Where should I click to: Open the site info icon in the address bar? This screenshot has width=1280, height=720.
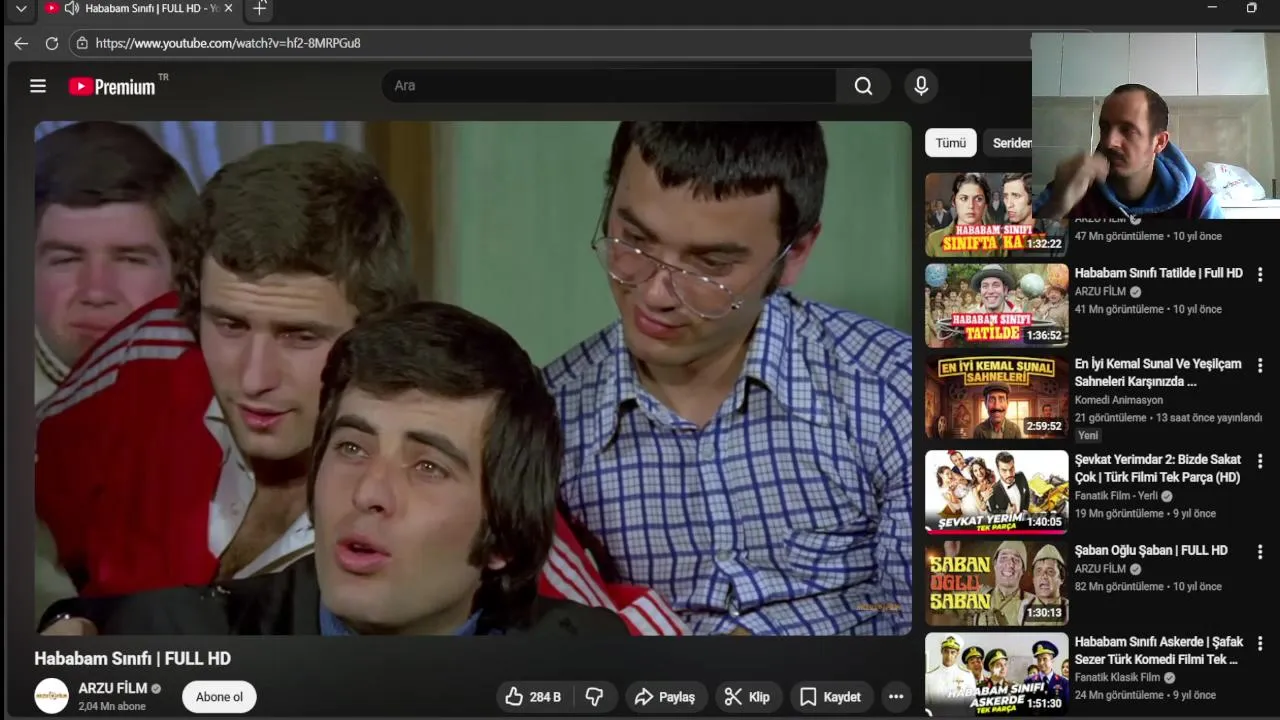point(82,43)
